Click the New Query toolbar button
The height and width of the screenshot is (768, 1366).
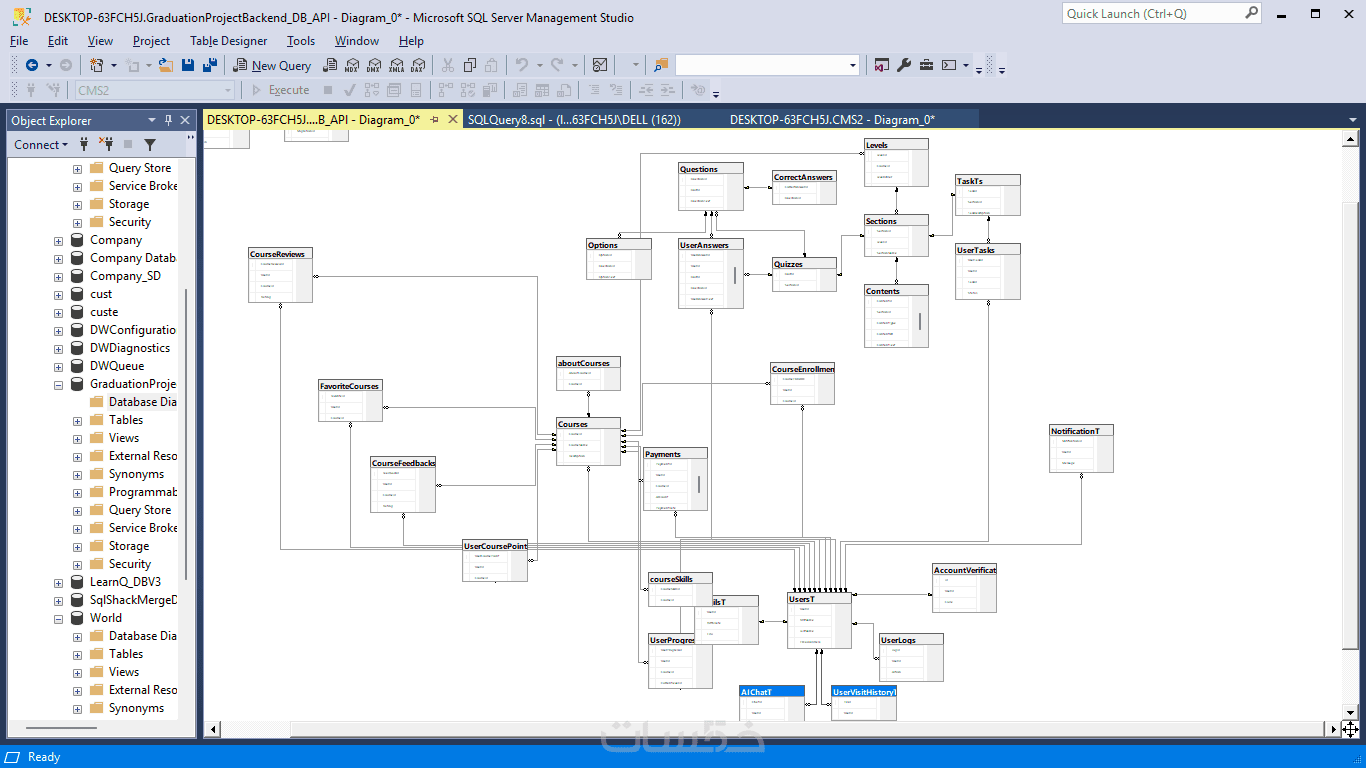tap(272, 65)
